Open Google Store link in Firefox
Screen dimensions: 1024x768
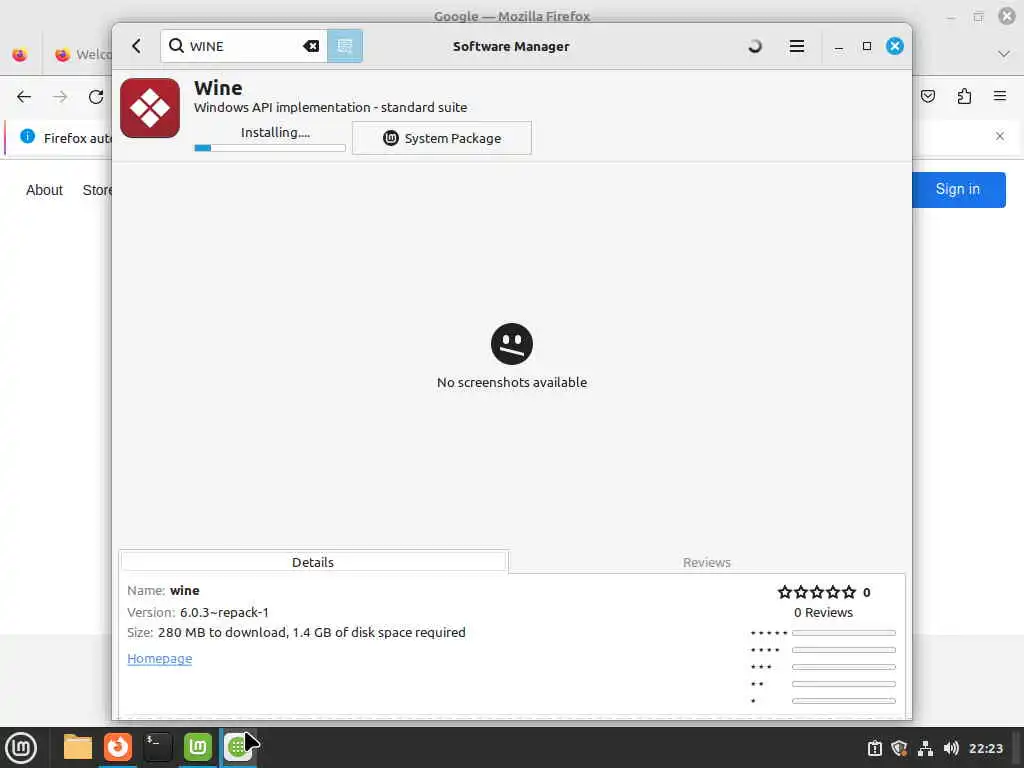[97, 190]
